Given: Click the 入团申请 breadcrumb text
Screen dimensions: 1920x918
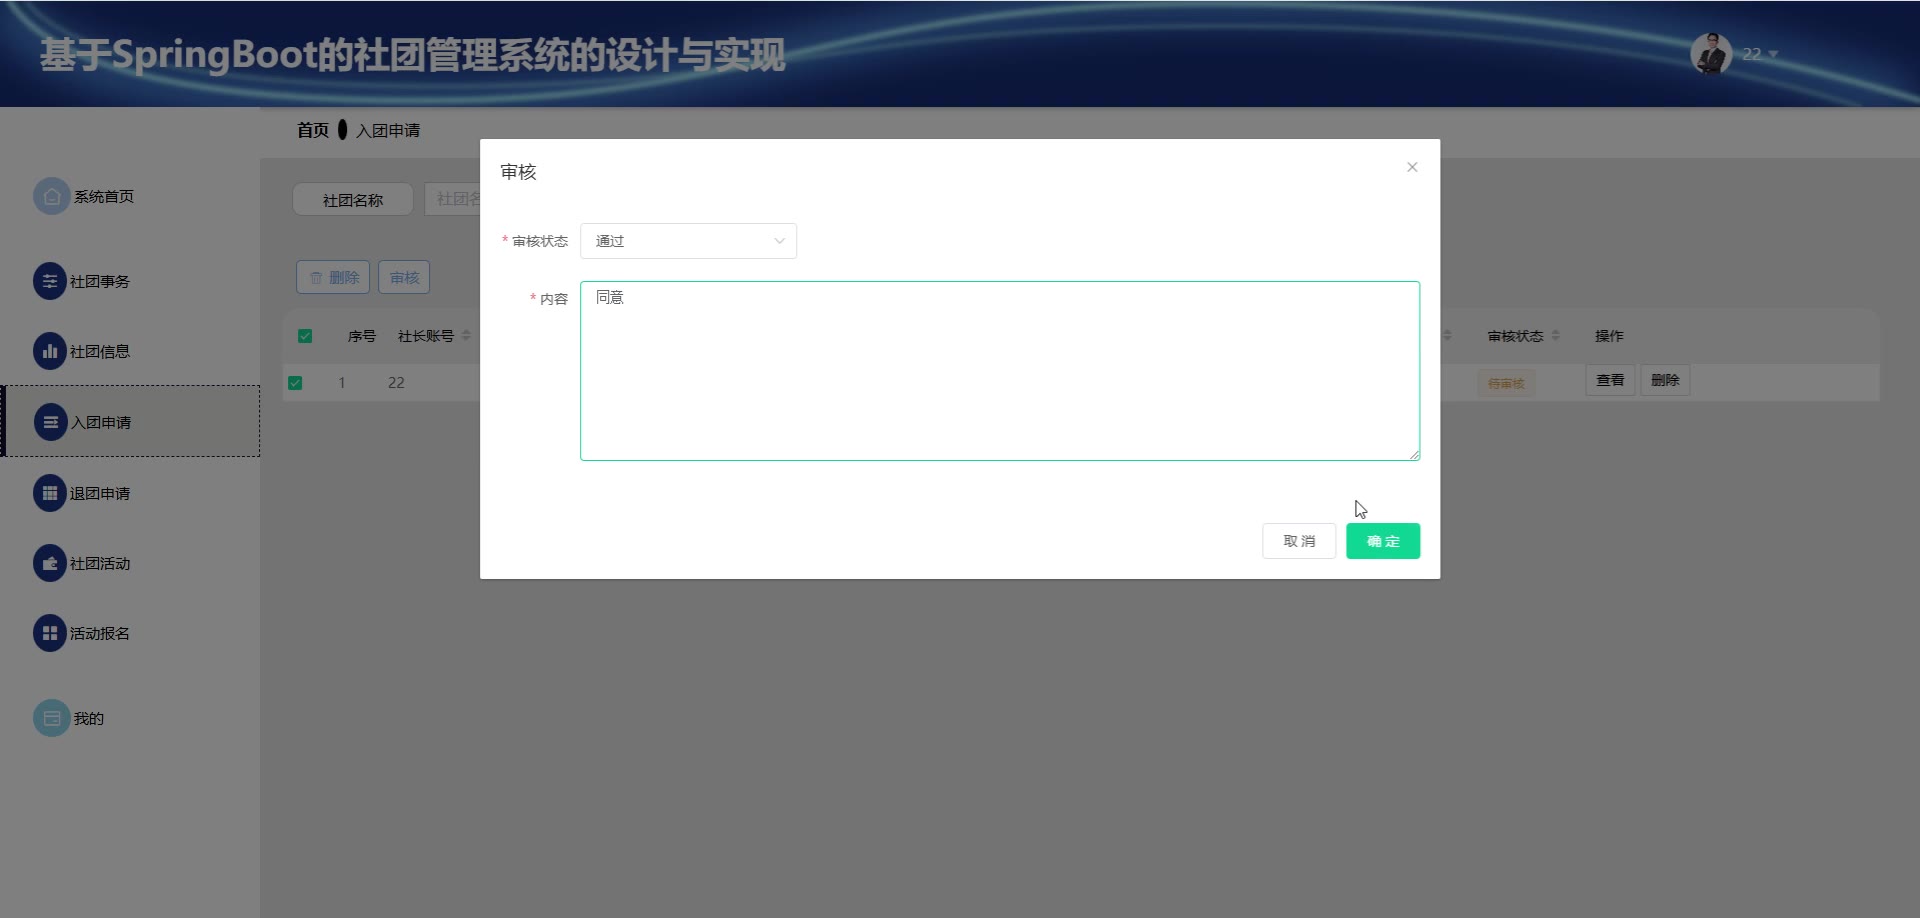Looking at the screenshot, I should [388, 131].
